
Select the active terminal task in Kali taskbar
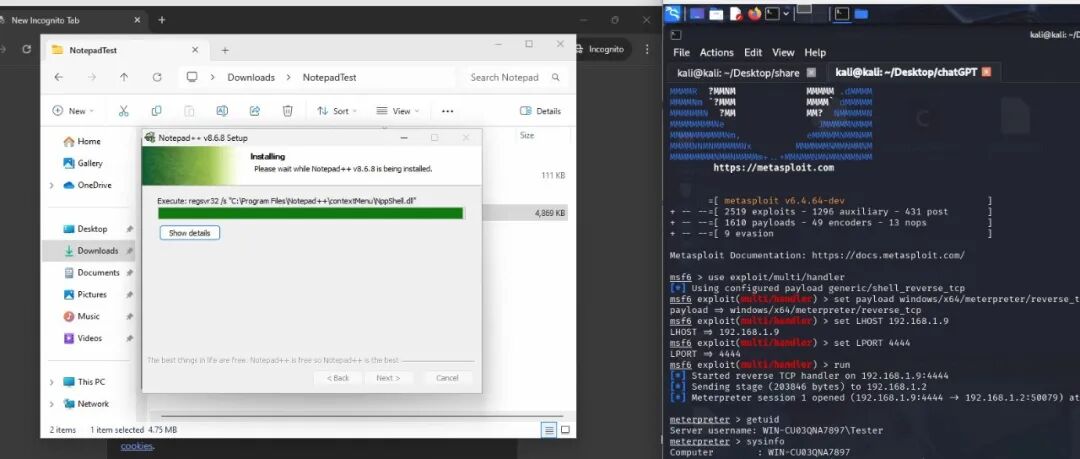point(842,13)
